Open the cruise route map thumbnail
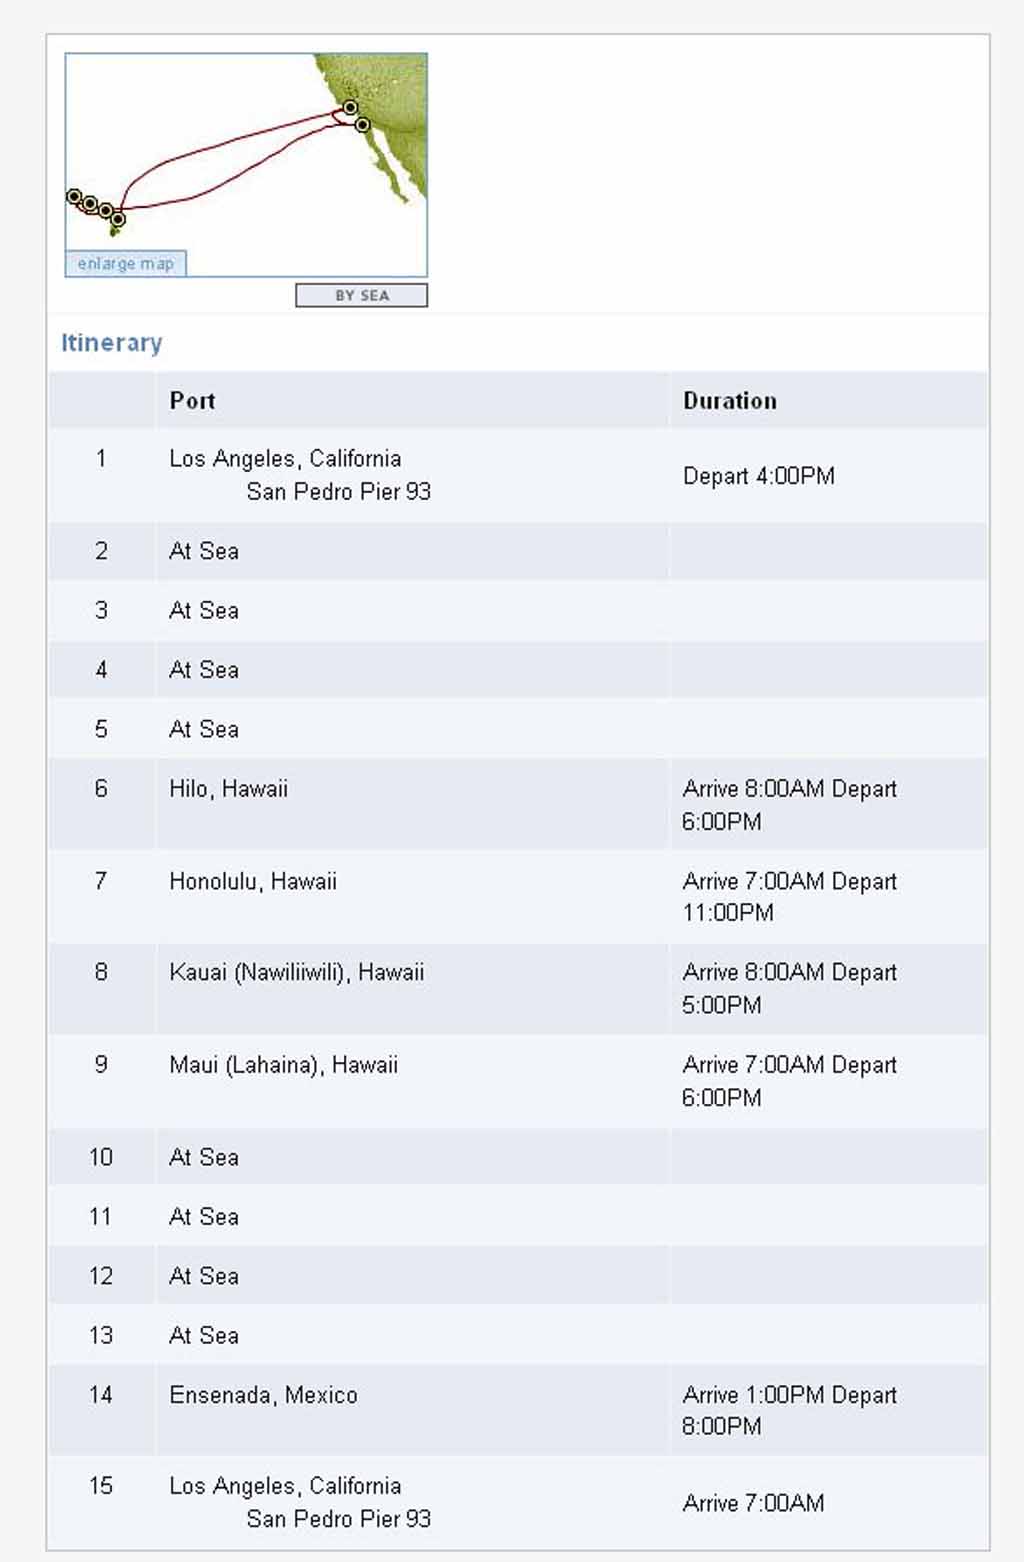Screen dimensions: 1024x1562 coord(246,165)
